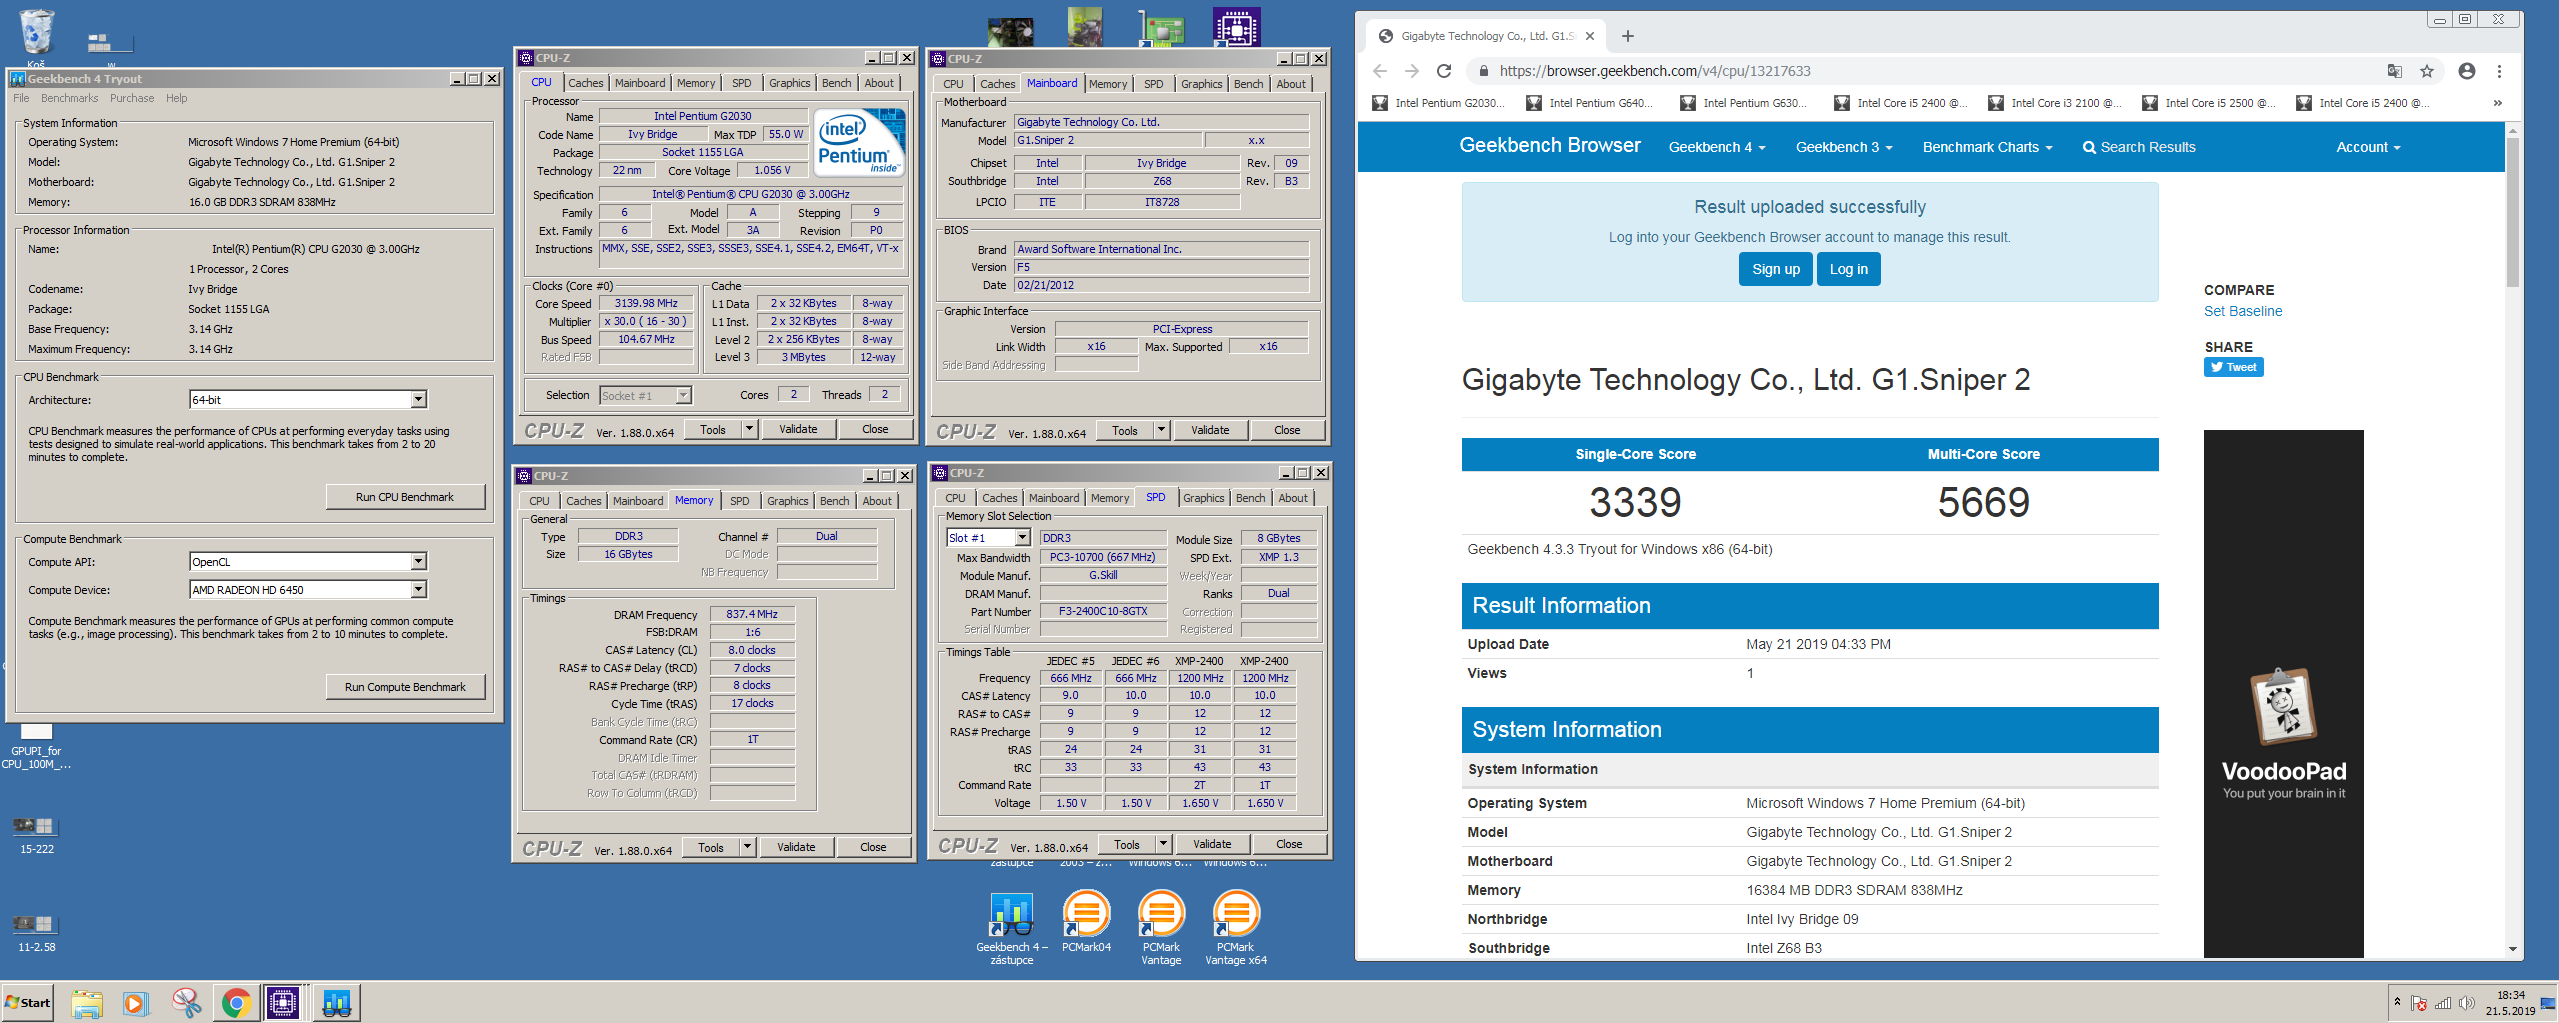Viewport: 2559px width, 1023px height.
Task: Open Search Results in Geekbench nav
Action: click(x=2139, y=147)
